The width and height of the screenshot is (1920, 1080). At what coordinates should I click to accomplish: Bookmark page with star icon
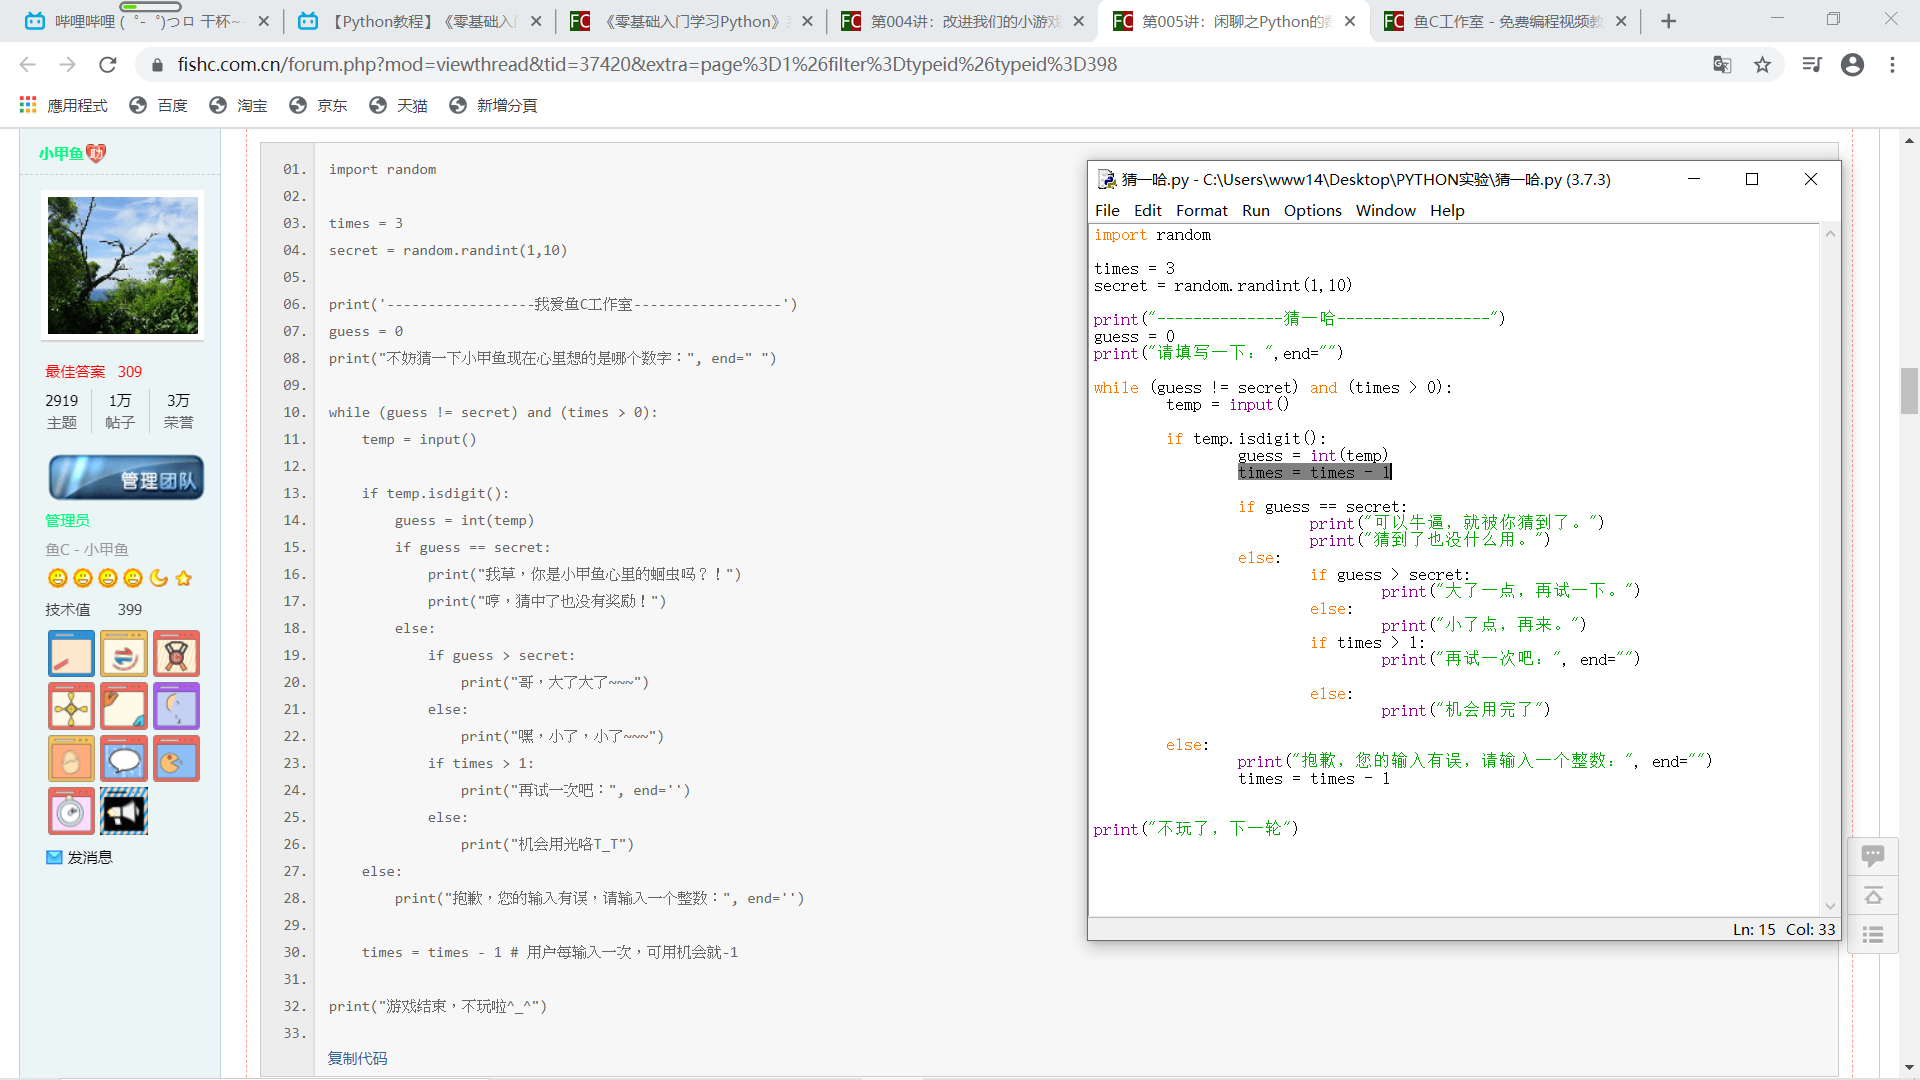coord(1762,65)
